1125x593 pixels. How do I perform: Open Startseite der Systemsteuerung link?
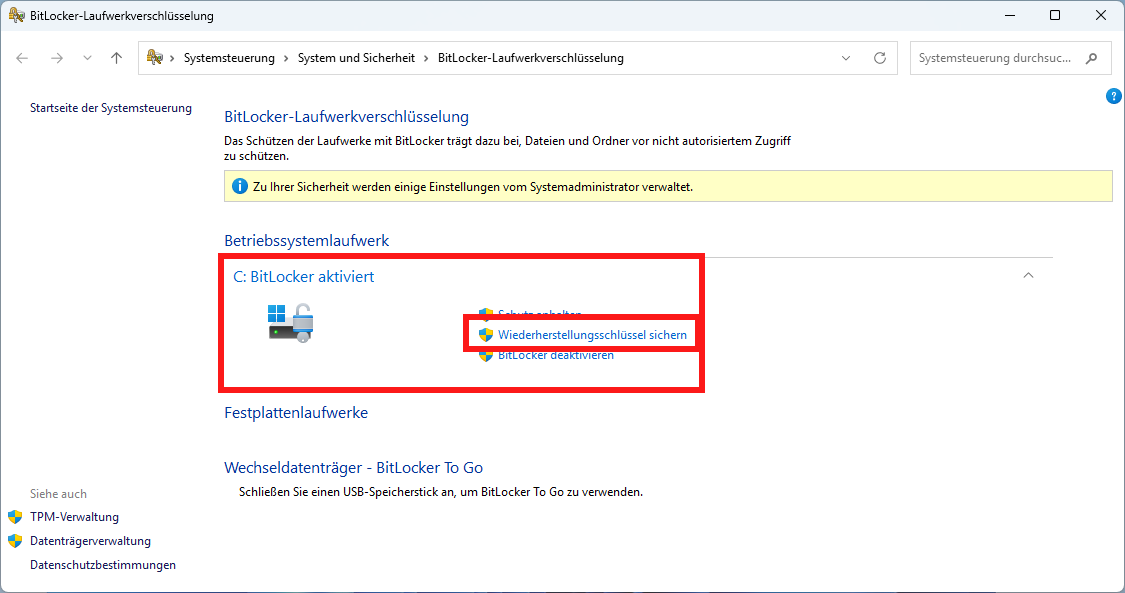pos(110,108)
